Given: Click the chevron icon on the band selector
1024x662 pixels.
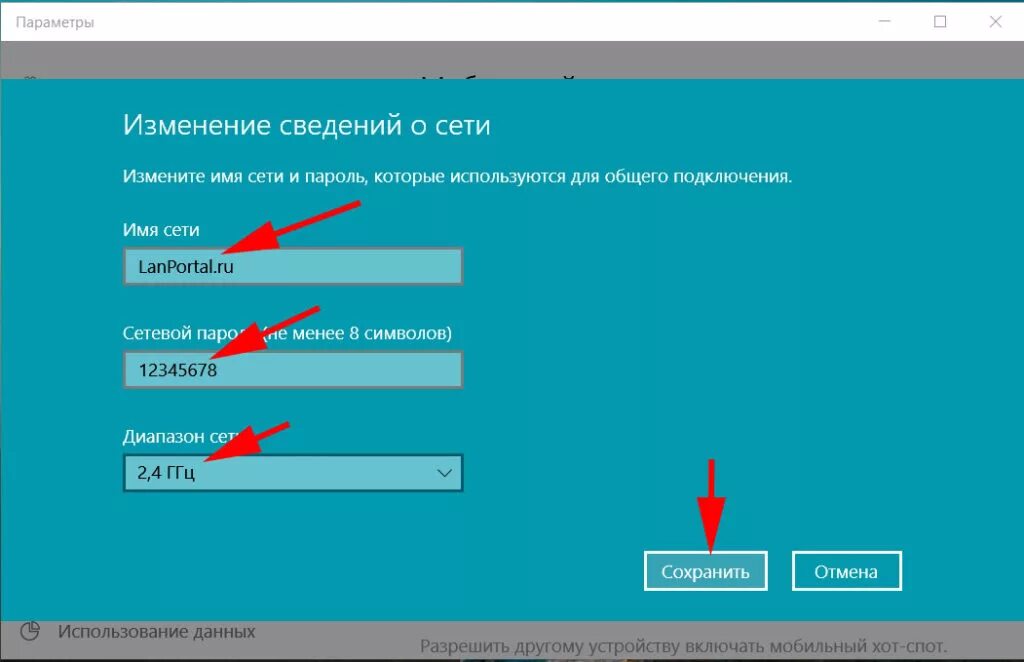Looking at the screenshot, I should tap(444, 471).
